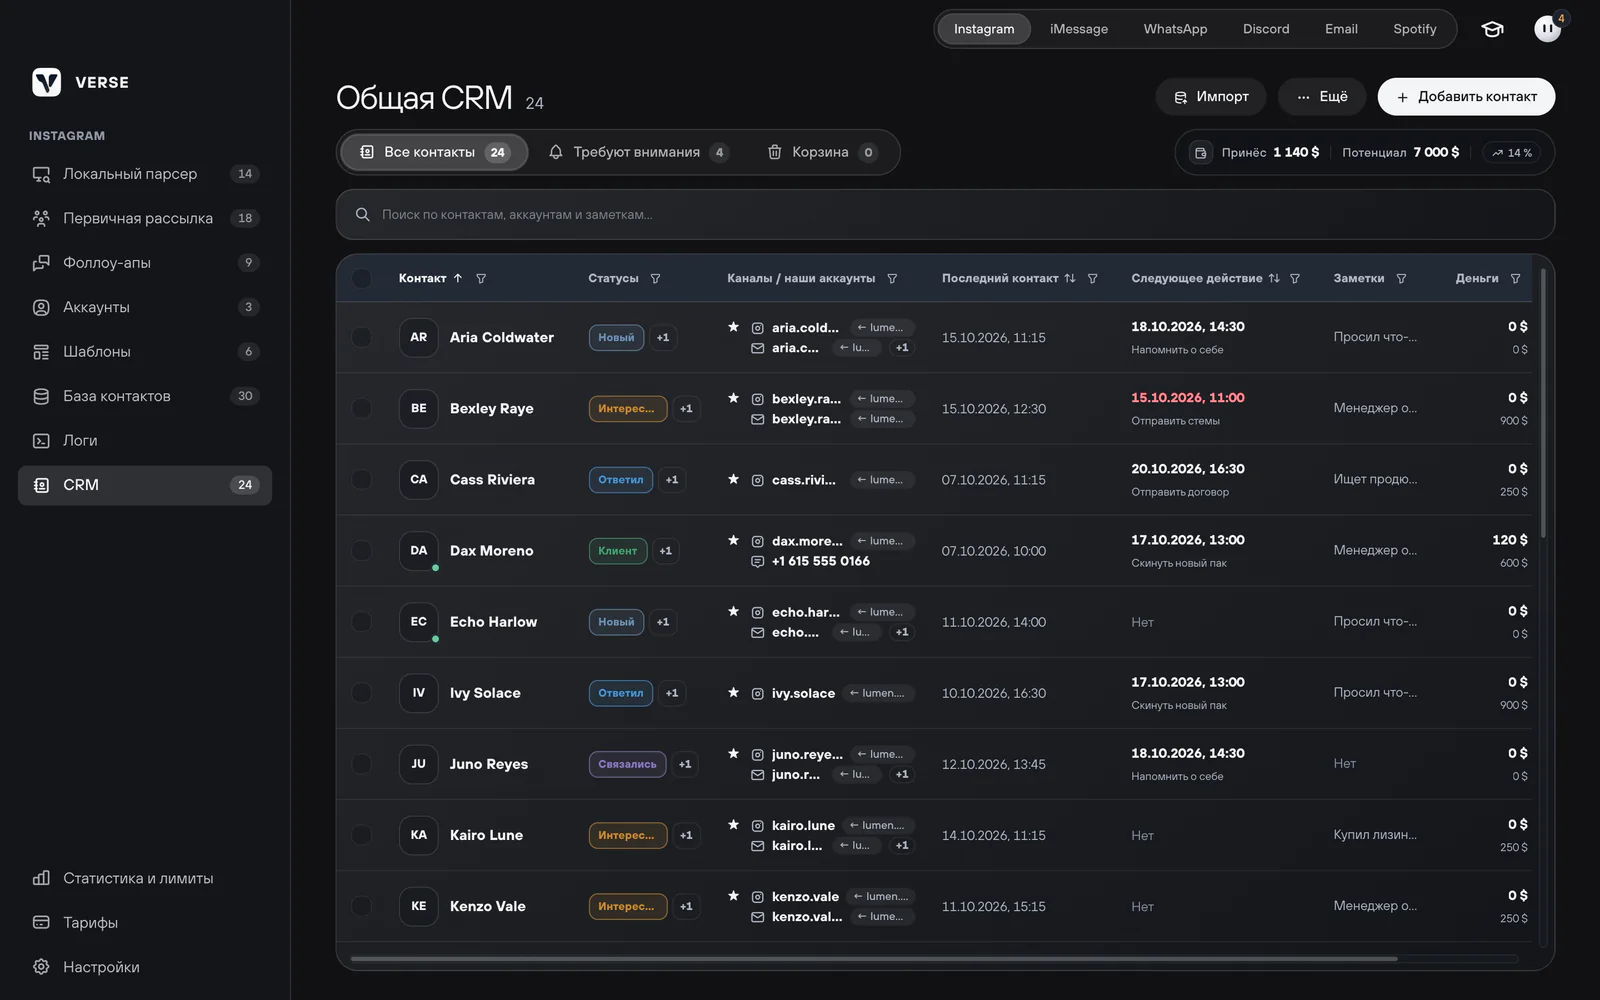Click the mail icon next to kenzo.val...
The width and height of the screenshot is (1600, 1000).
(x=758, y=917)
